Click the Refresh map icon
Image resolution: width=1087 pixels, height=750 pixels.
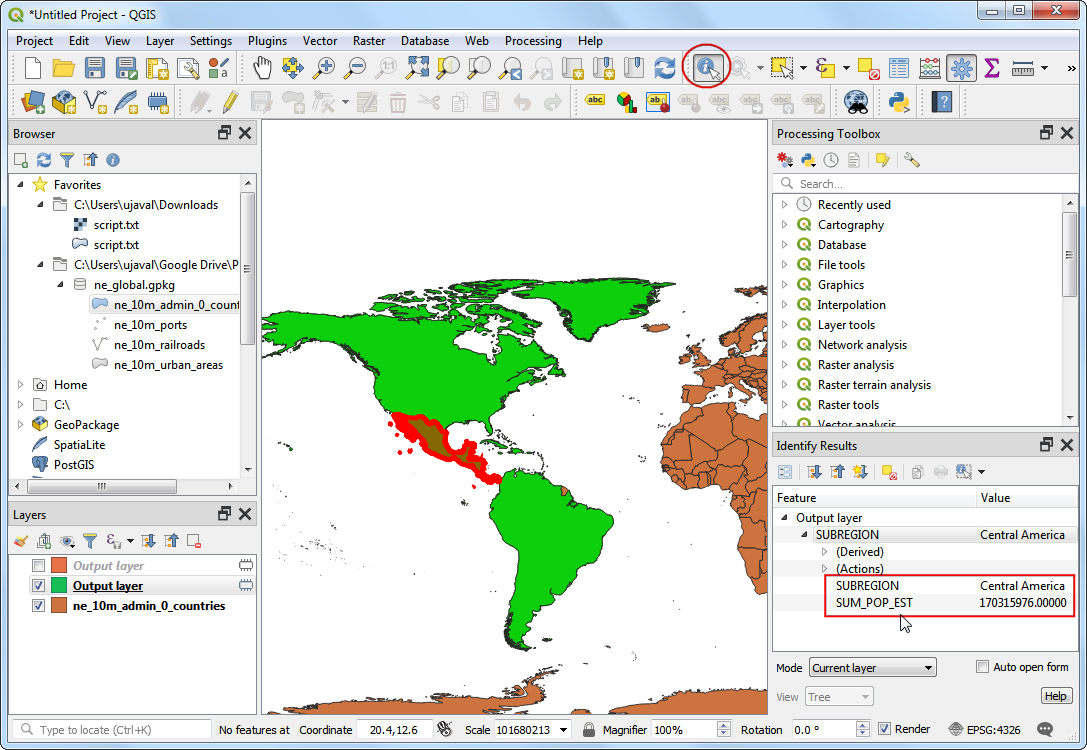click(x=664, y=68)
